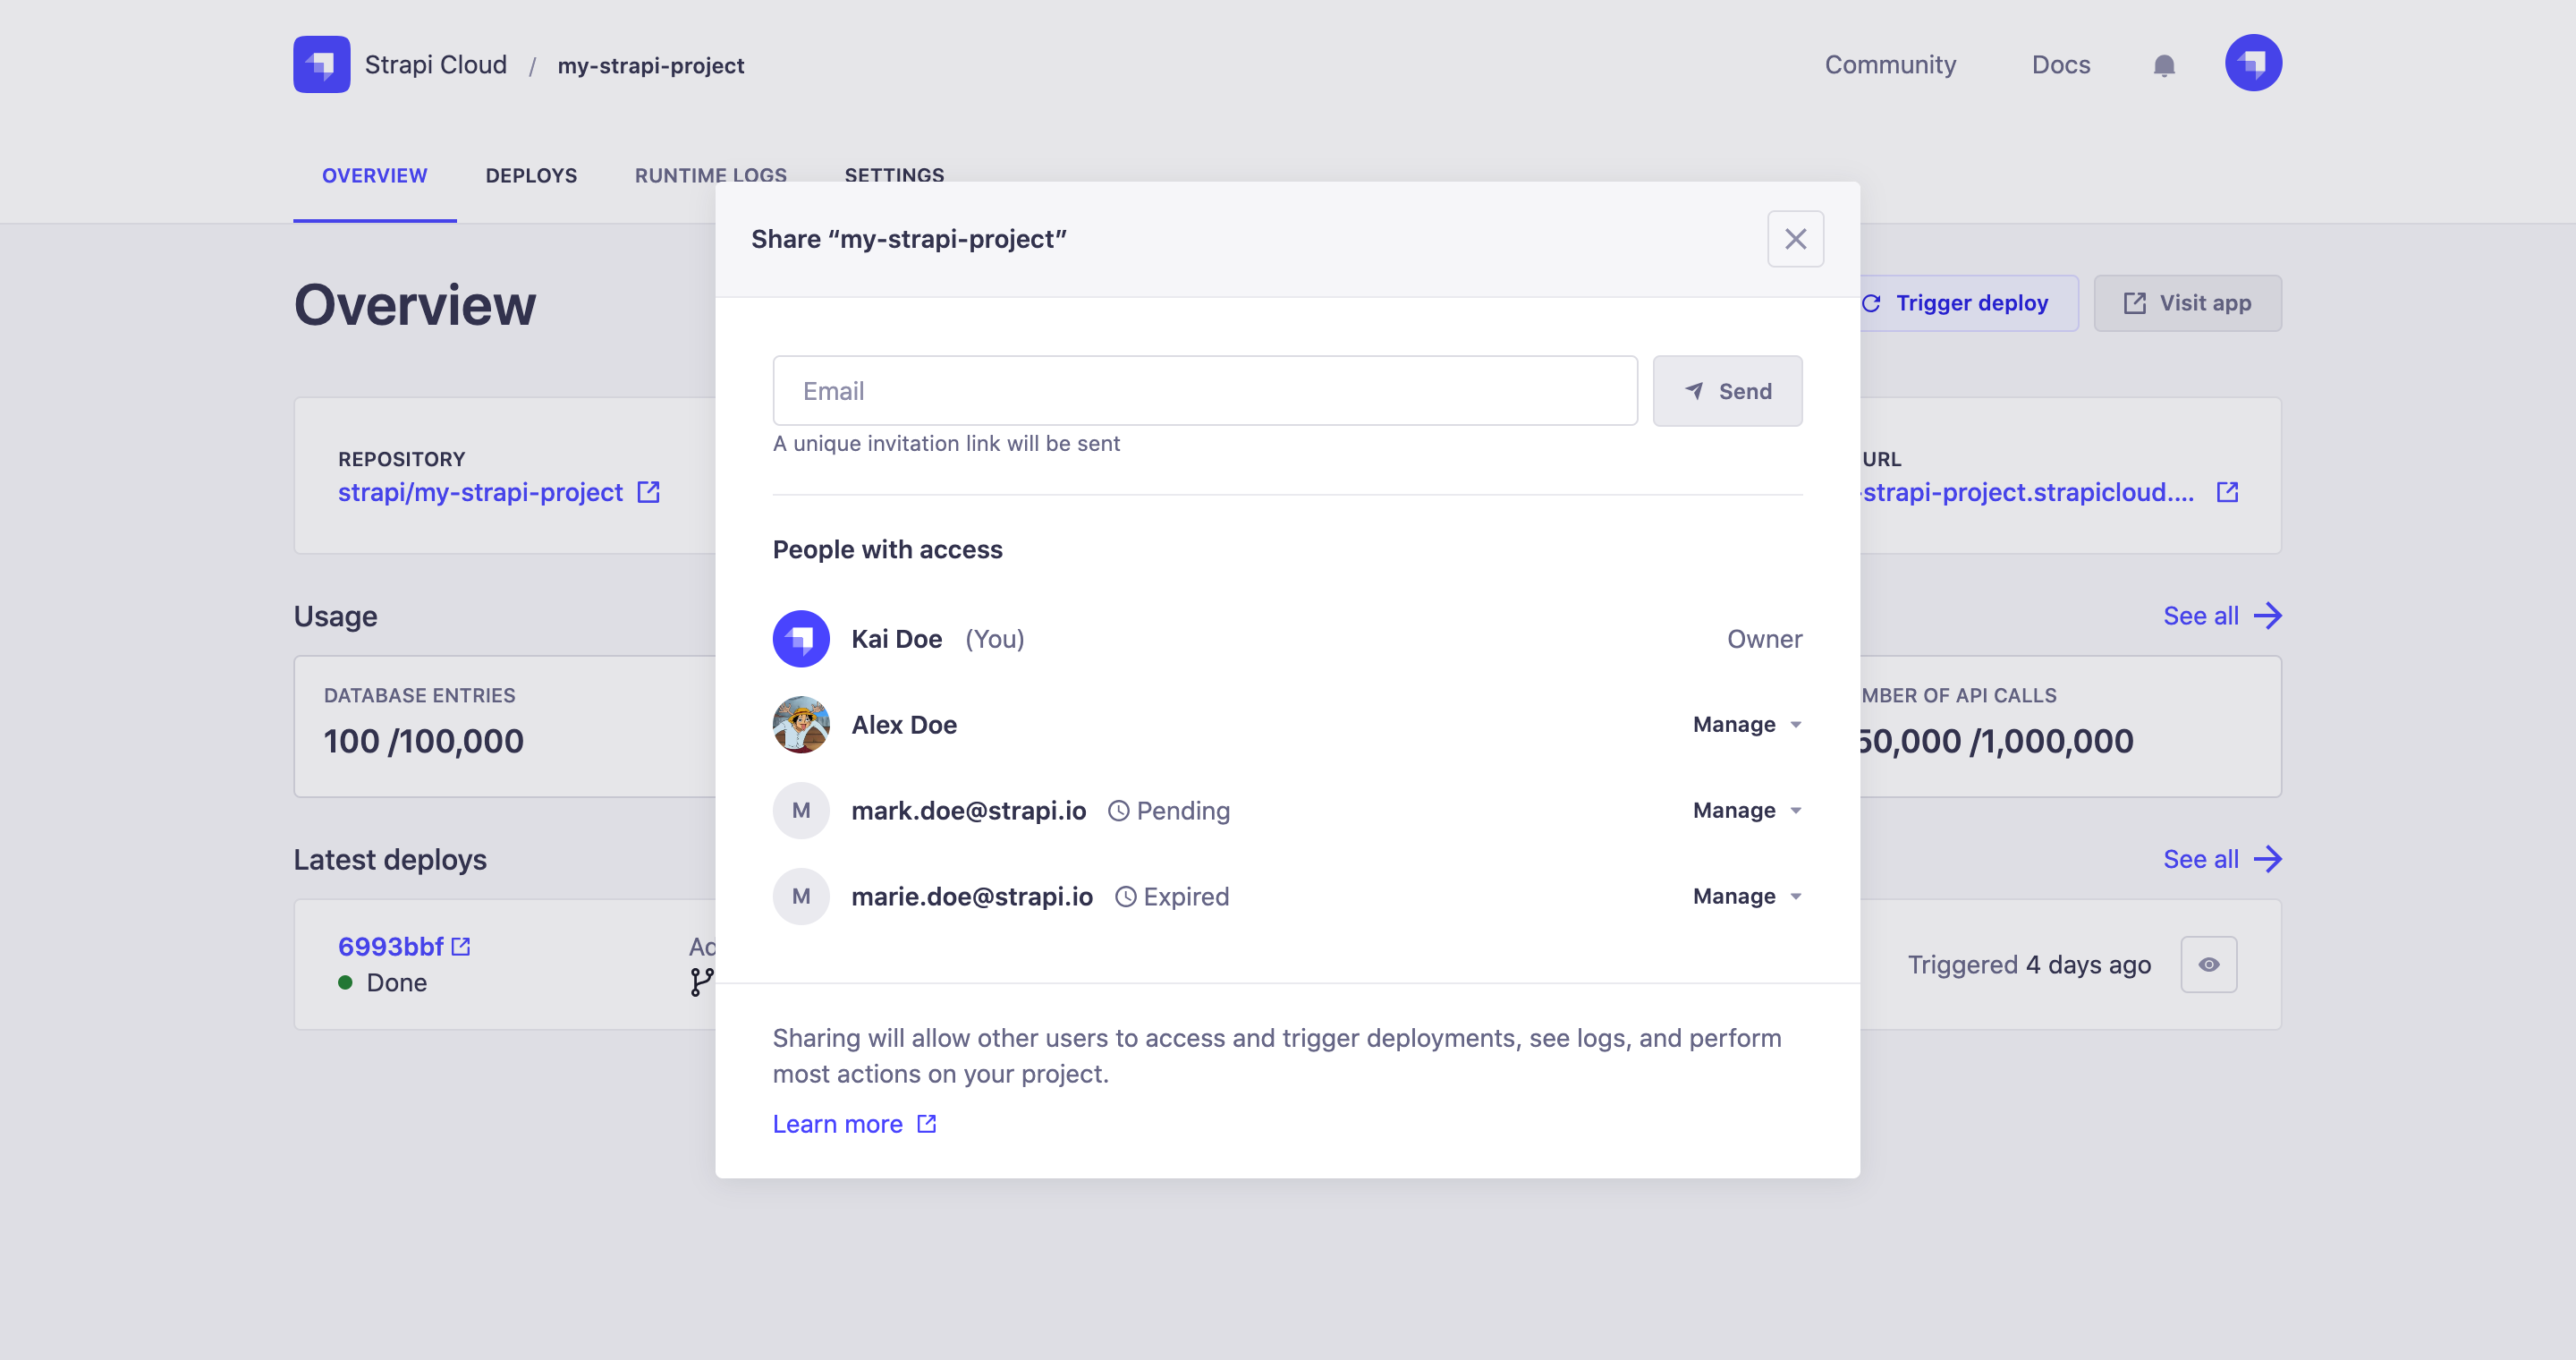
Task: Click the RUNTIME LOGS tab
Action: [710, 174]
